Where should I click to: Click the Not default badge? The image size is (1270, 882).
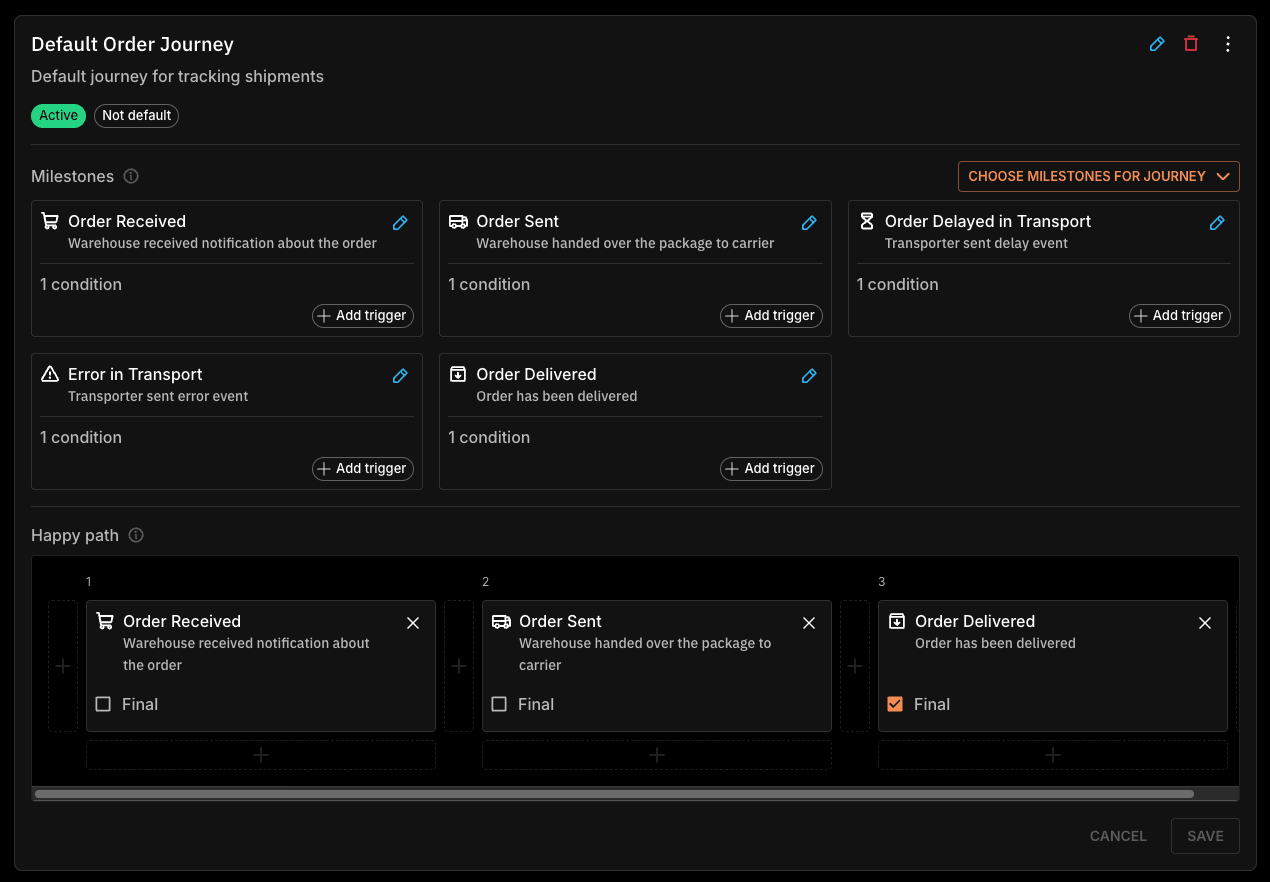tap(136, 115)
